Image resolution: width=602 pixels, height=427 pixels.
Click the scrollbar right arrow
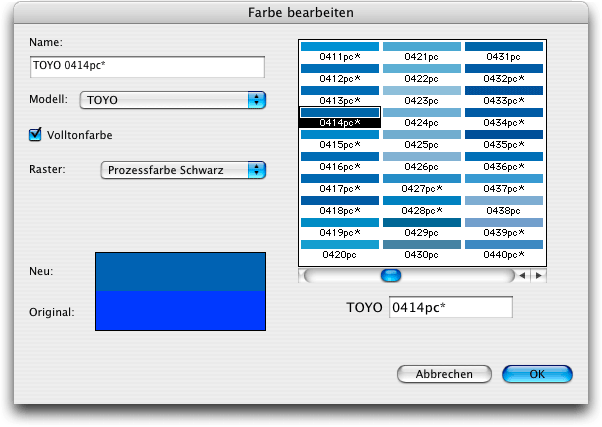539,275
